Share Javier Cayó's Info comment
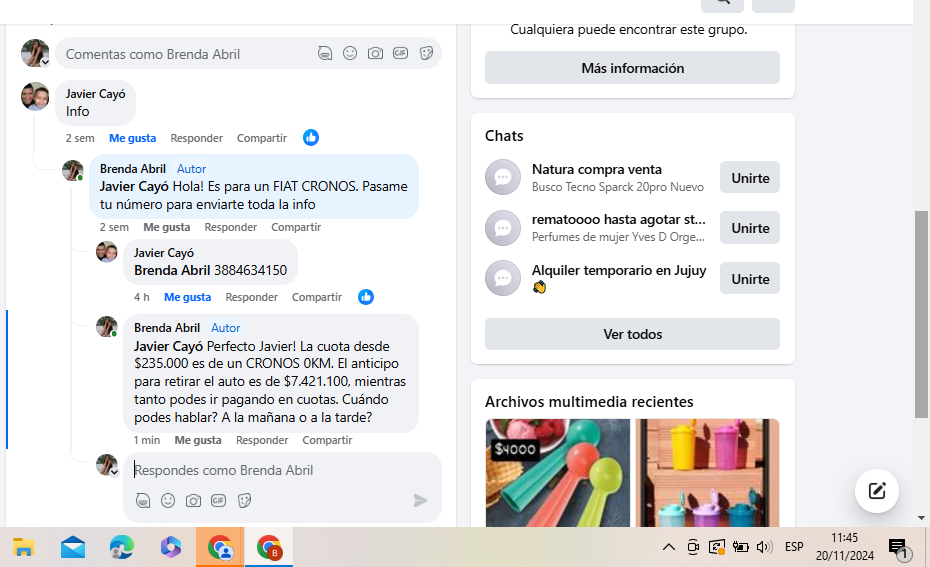Image resolution: width=930 pixels, height=567 pixels. click(x=262, y=138)
